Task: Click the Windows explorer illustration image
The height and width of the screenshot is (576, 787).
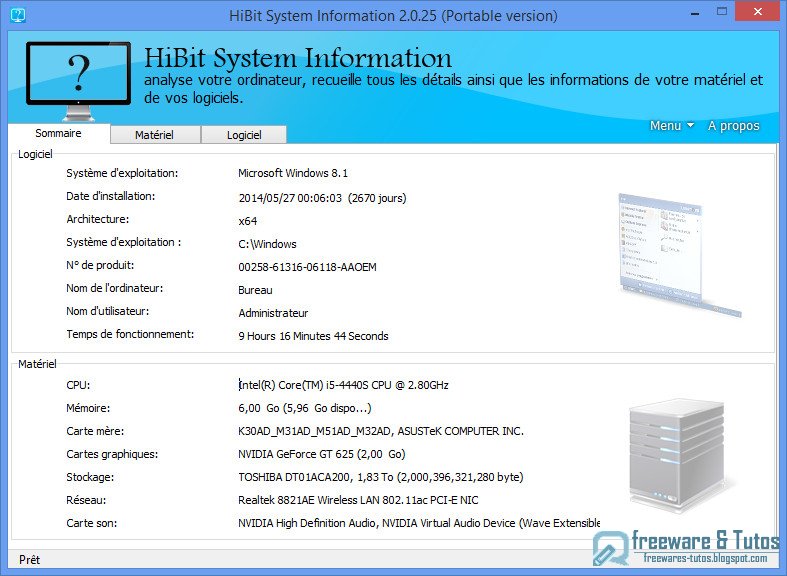Action: [680, 255]
